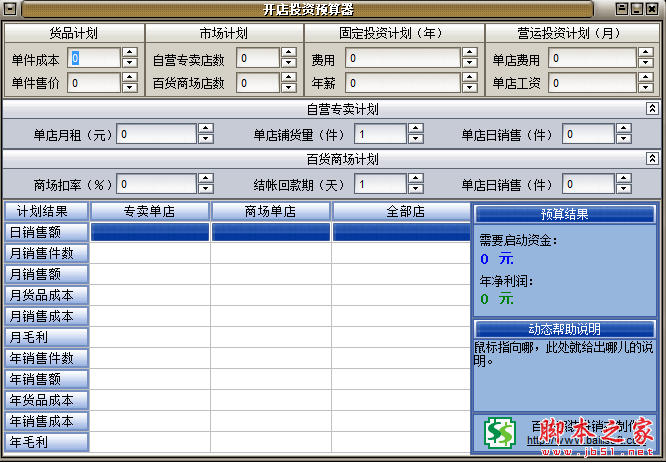Viewport: 666px width, 463px height.
Task: Lower 单店月租（元） with down spinner
Action: click(x=206, y=138)
